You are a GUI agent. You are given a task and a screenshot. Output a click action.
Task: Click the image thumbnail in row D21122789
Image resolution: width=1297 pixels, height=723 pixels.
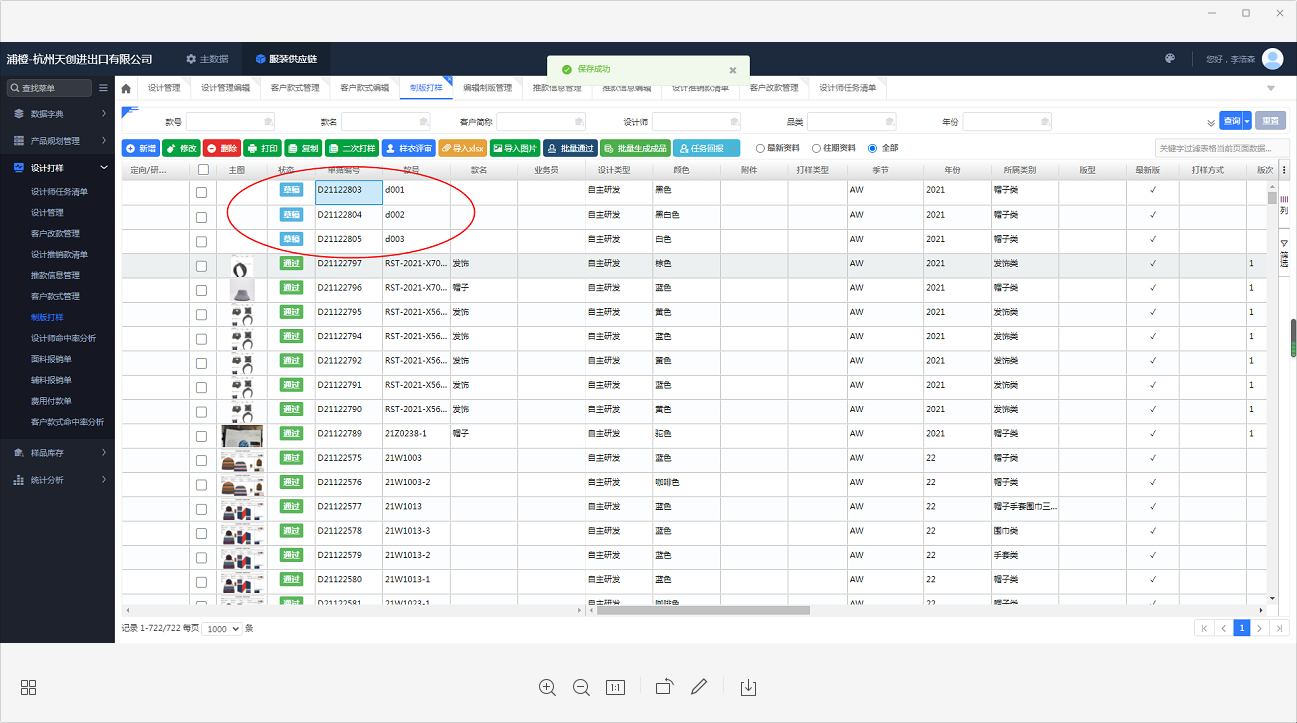[241, 436]
